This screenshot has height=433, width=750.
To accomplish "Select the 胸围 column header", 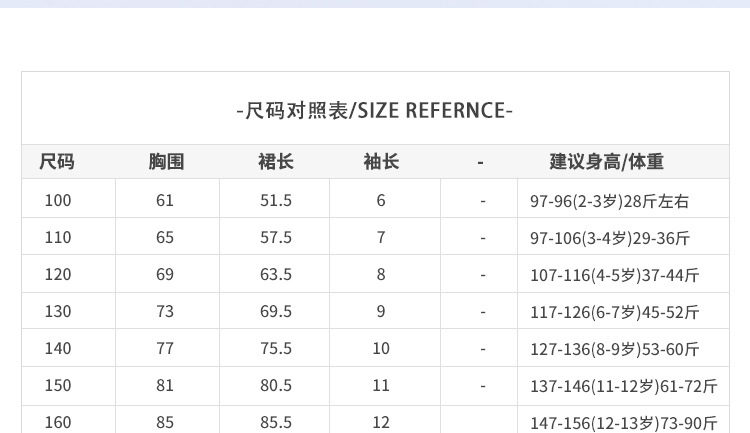I will pos(166,161).
